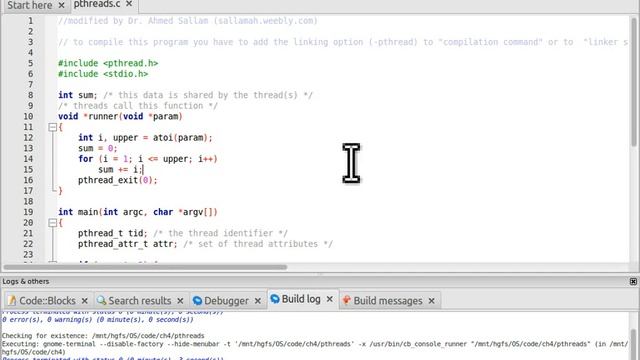This screenshot has height=360, width=640.
Task: Click the 'set of thread attributes' comment
Action: pyautogui.click(x=258, y=244)
